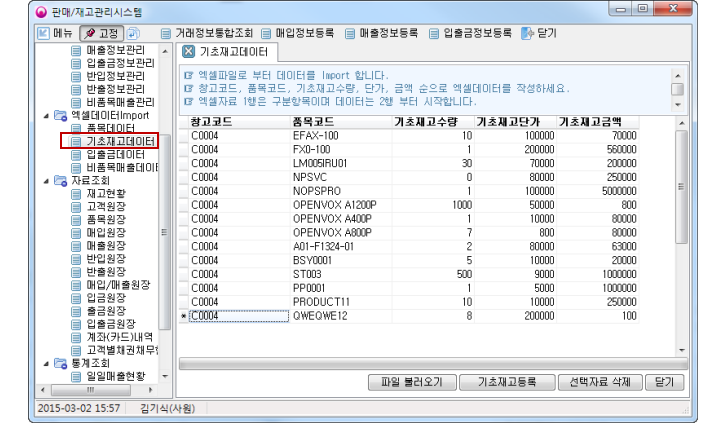Screen dimensions: 727x423
Task: Click the refresh icon next to 고정
Action: pos(133,33)
